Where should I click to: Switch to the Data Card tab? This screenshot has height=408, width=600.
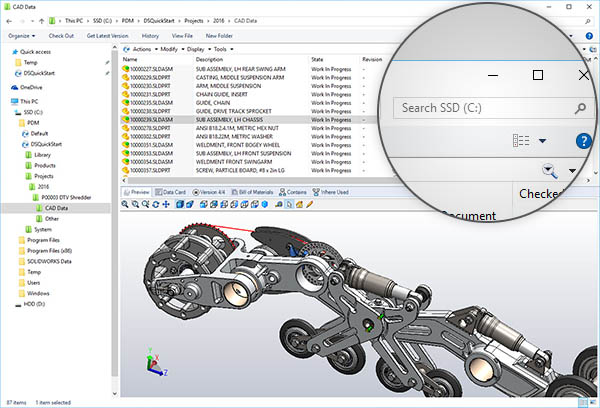point(170,192)
